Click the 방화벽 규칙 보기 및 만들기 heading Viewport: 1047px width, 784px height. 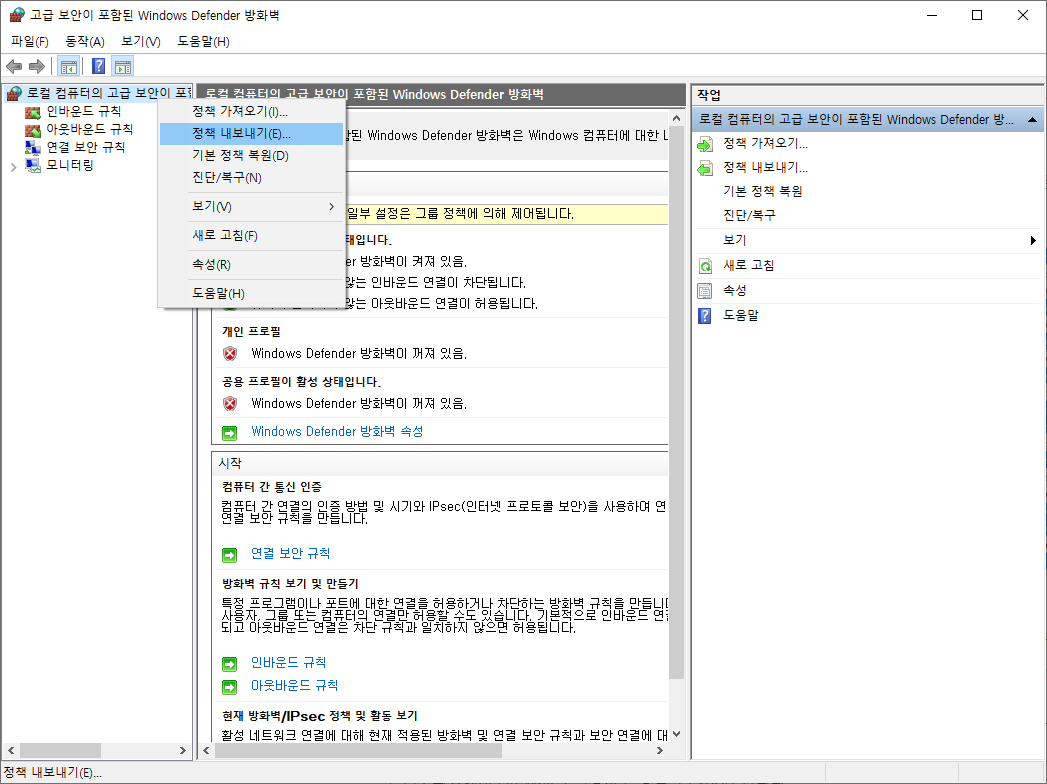pos(290,584)
